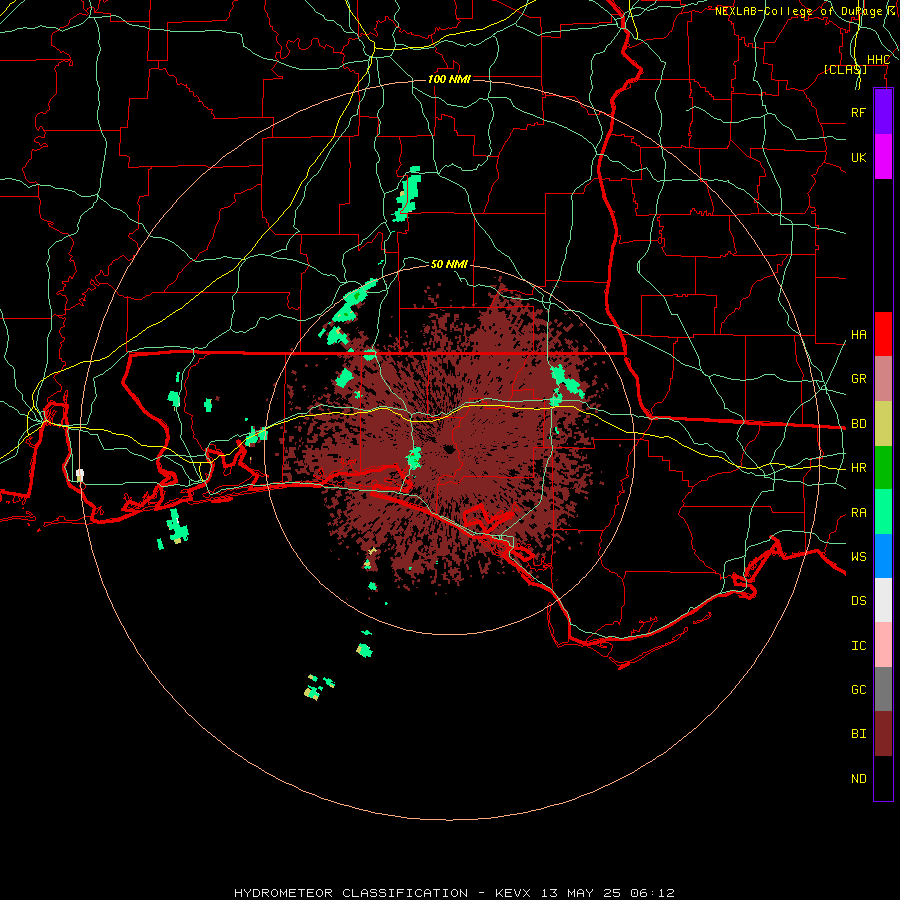Click the 50 NMI range ring label

pos(449,264)
